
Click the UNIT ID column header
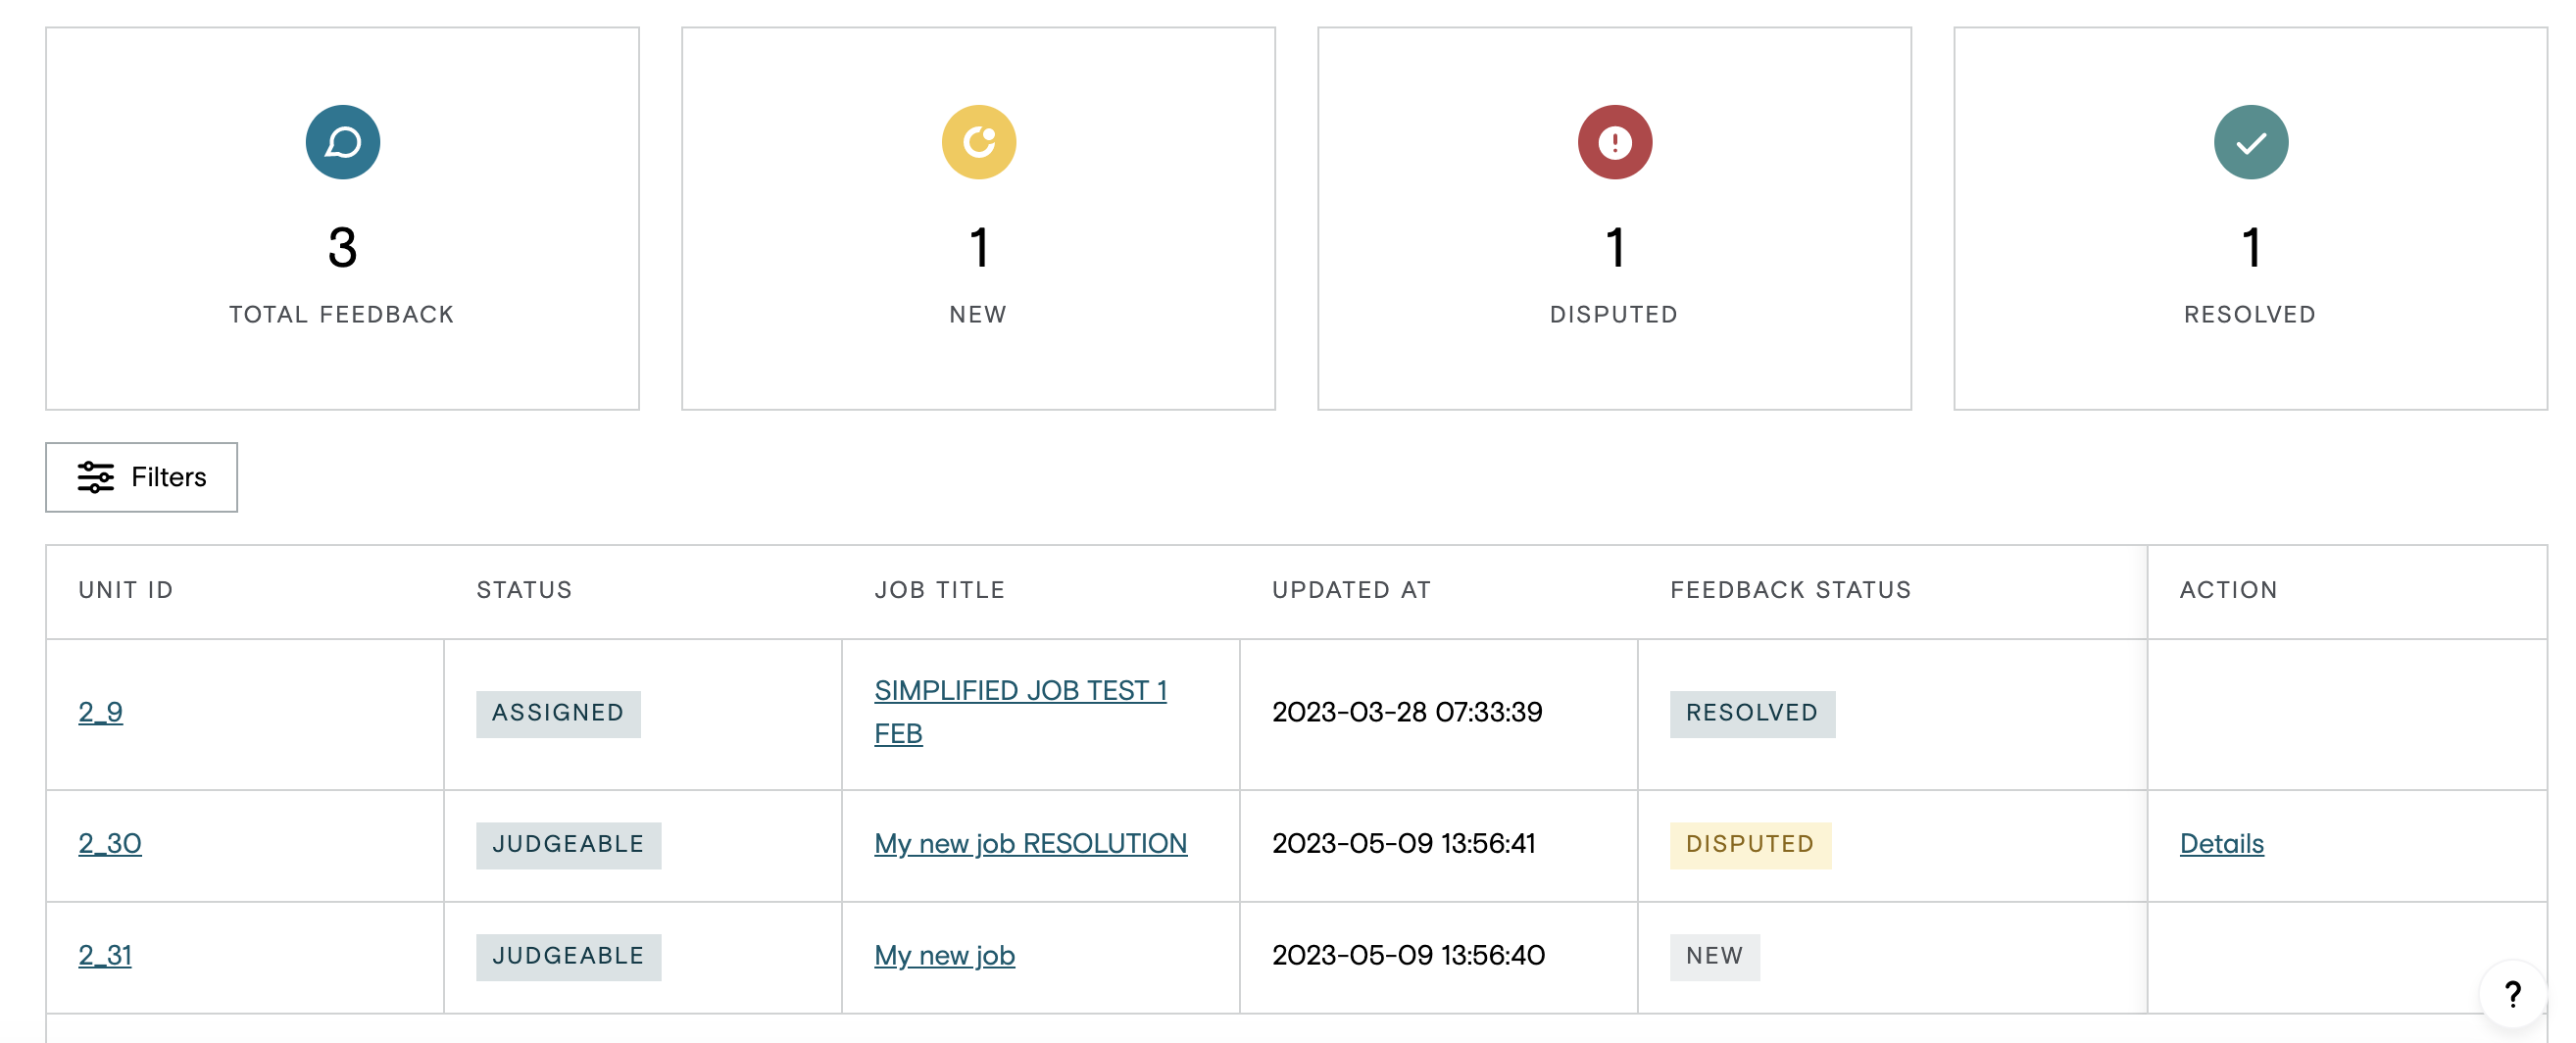tap(126, 590)
